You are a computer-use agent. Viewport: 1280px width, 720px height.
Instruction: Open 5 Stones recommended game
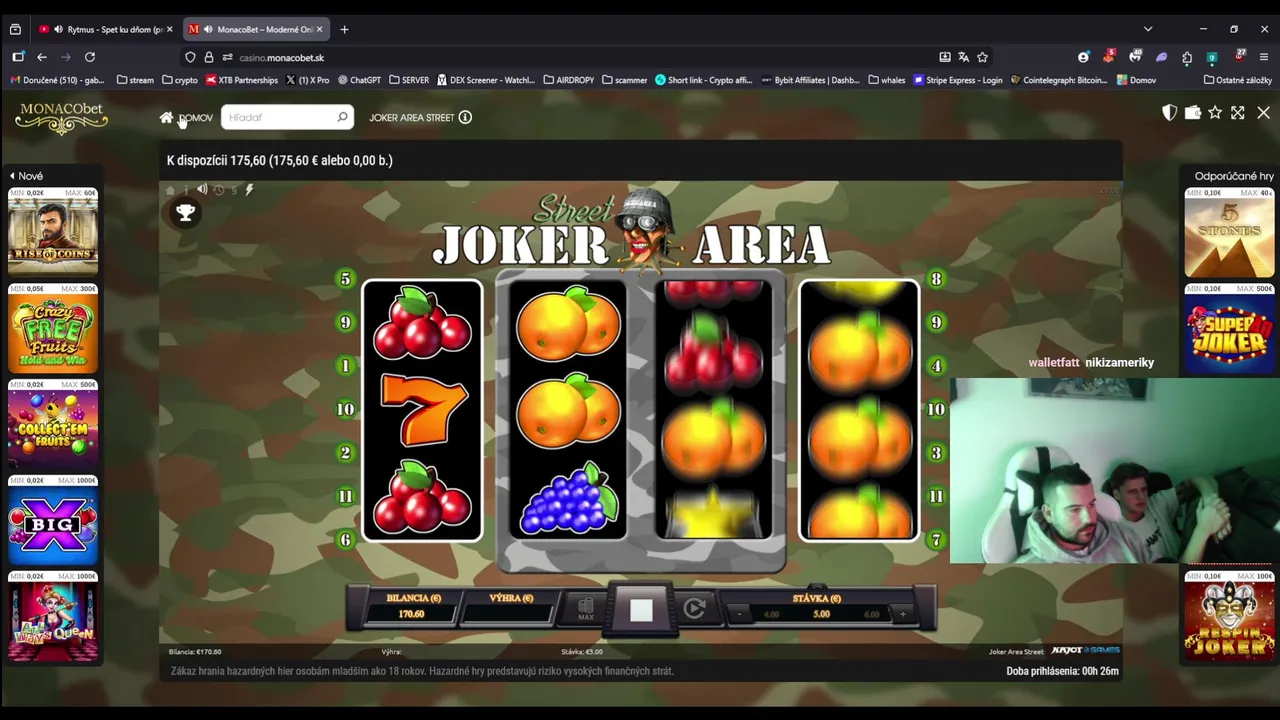point(1229,233)
